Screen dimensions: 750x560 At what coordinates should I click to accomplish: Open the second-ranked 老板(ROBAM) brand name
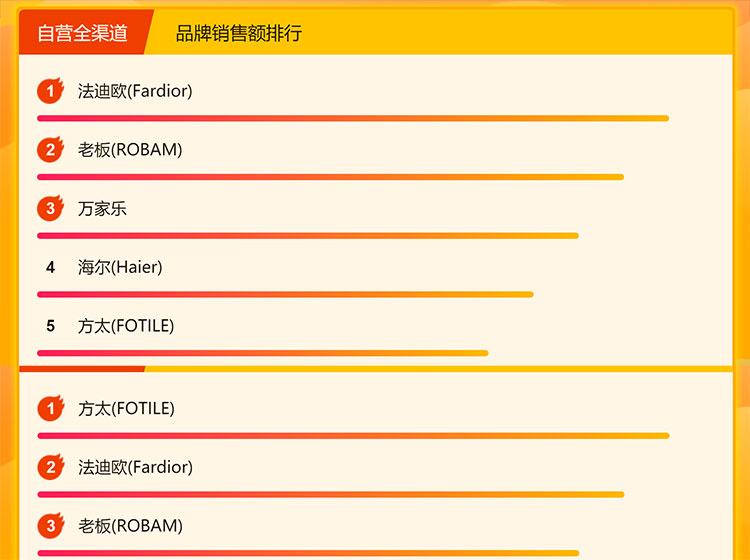130,150
